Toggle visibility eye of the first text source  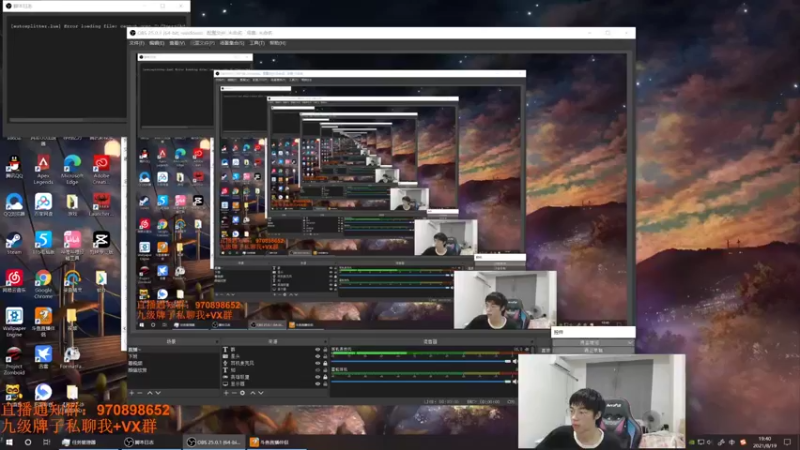point(318,349)
